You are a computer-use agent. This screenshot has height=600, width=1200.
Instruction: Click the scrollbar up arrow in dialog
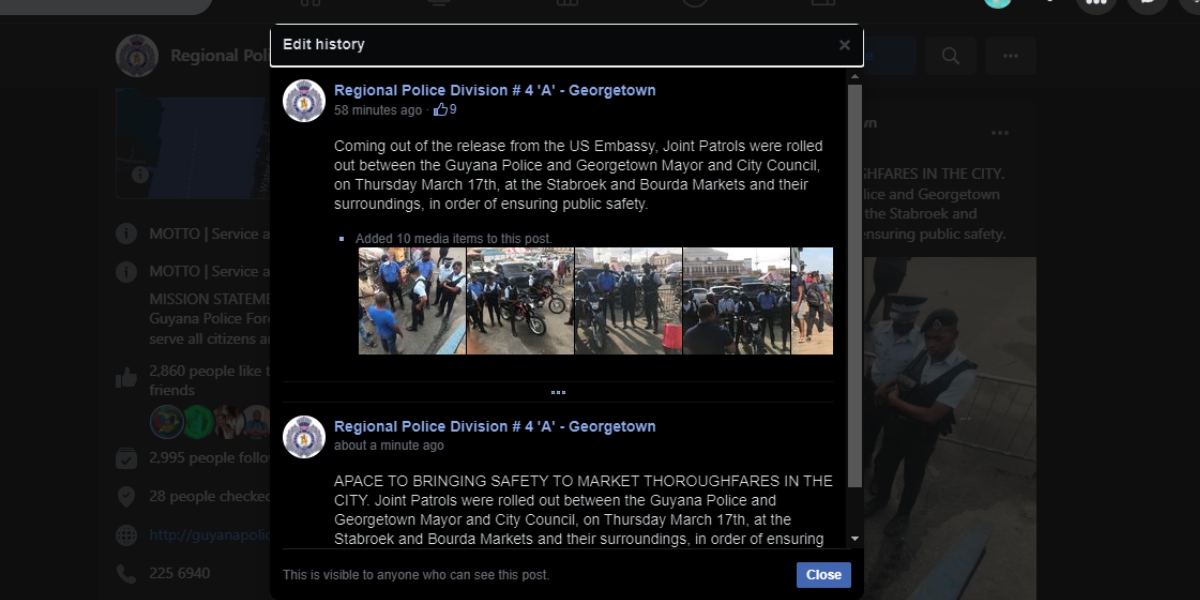click(x=855, y=76)
